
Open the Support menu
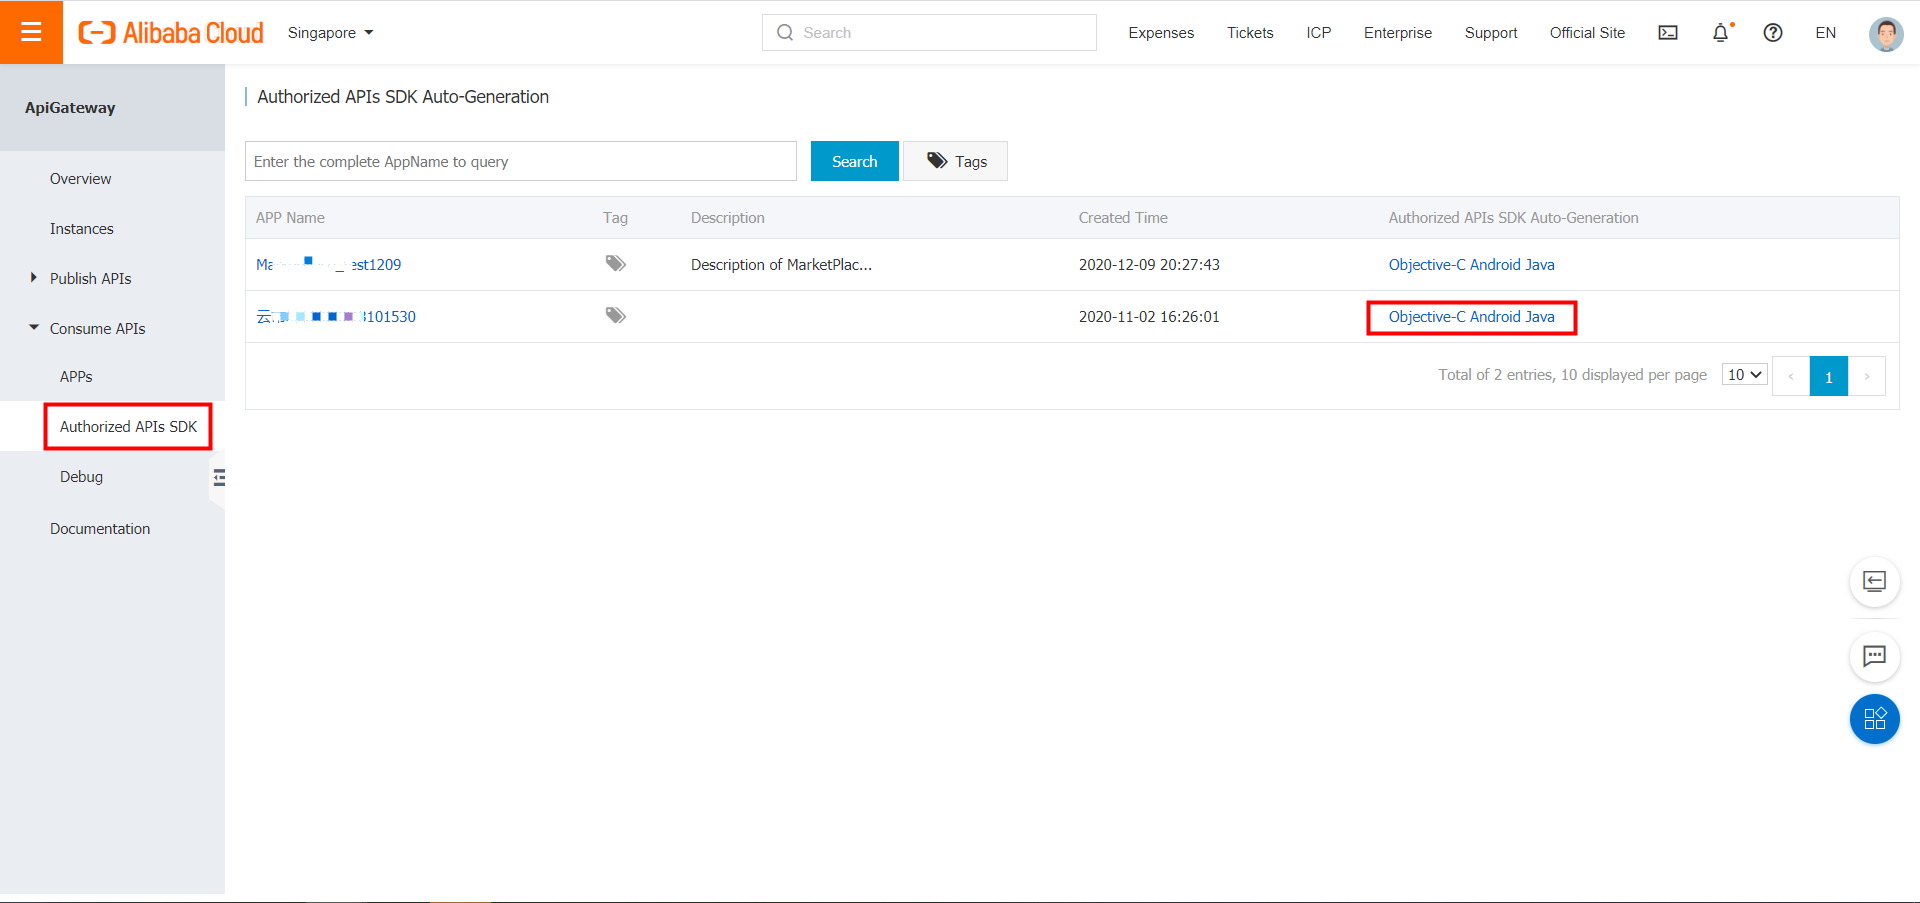(x=1490, y=33)
